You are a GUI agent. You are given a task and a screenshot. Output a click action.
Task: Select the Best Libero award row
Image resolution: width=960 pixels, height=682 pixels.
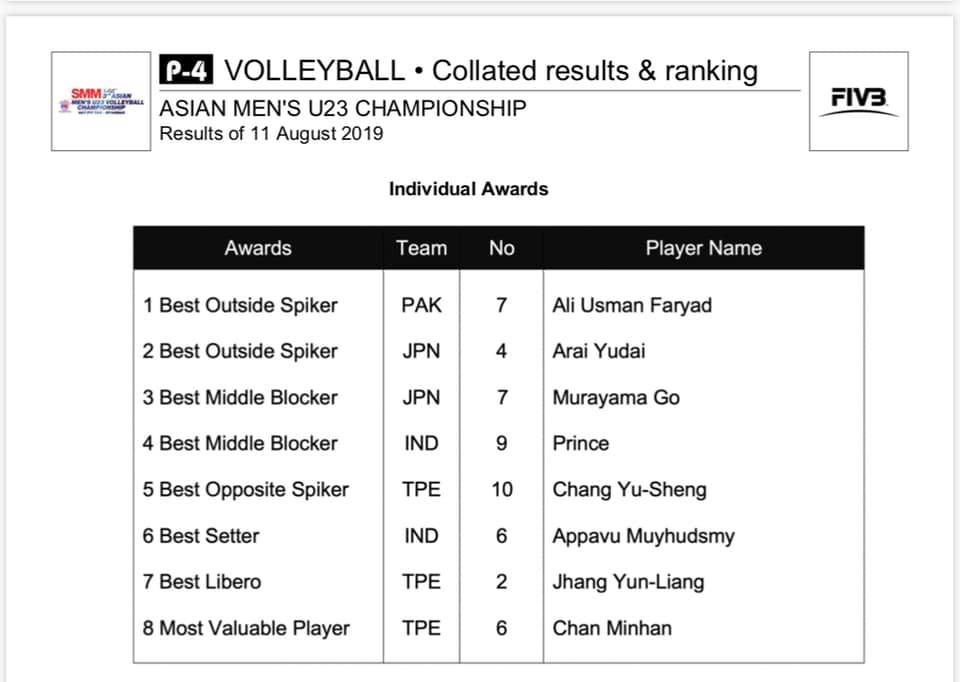pos(499,582)
